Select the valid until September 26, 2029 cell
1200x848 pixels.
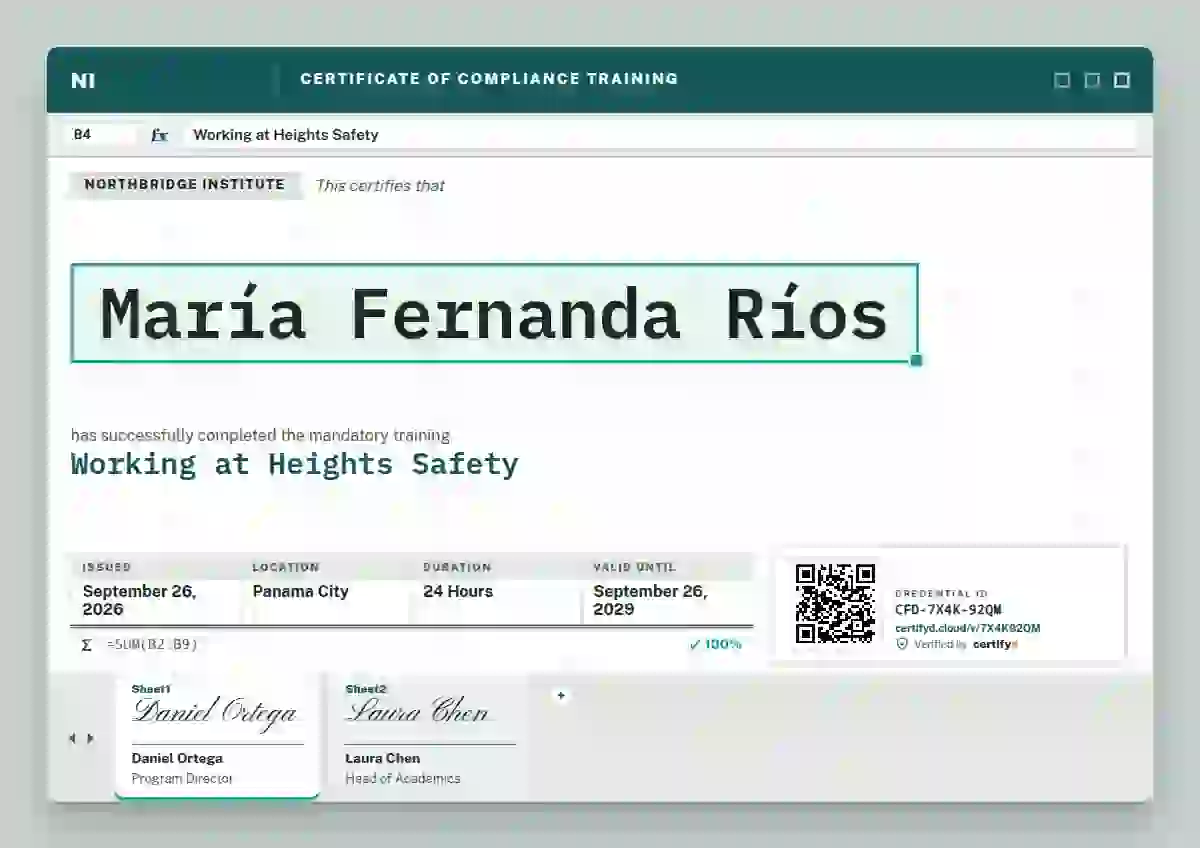[651, 600]
